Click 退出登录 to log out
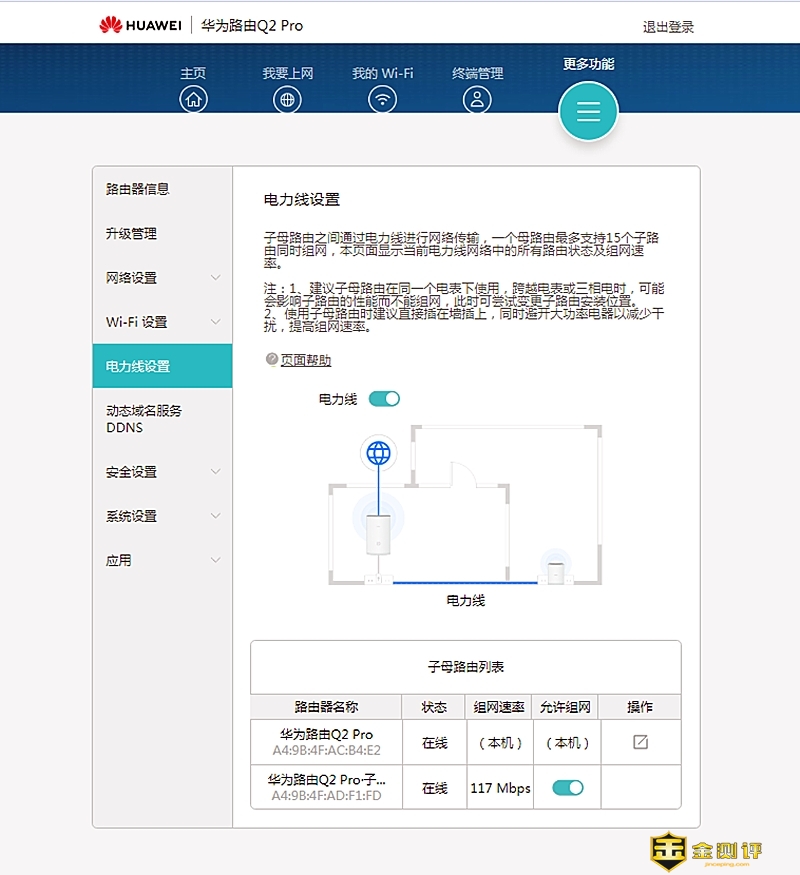The width and height of the screenshot is (800, 875). point(668,27)
